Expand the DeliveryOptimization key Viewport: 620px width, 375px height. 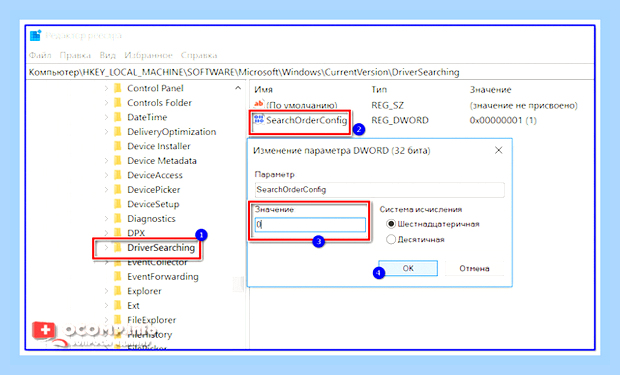pos(106,132)
